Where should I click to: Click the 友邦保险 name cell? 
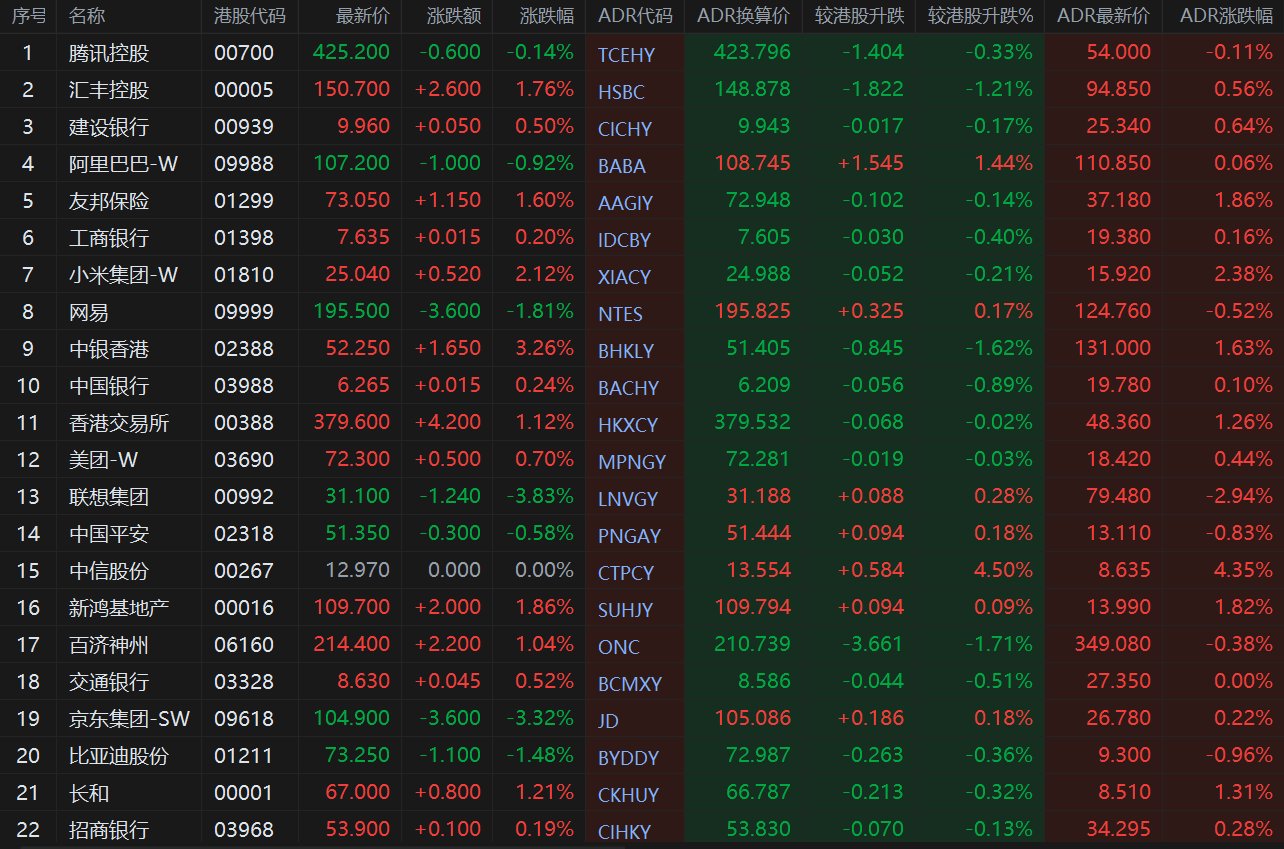pos(109,201)
